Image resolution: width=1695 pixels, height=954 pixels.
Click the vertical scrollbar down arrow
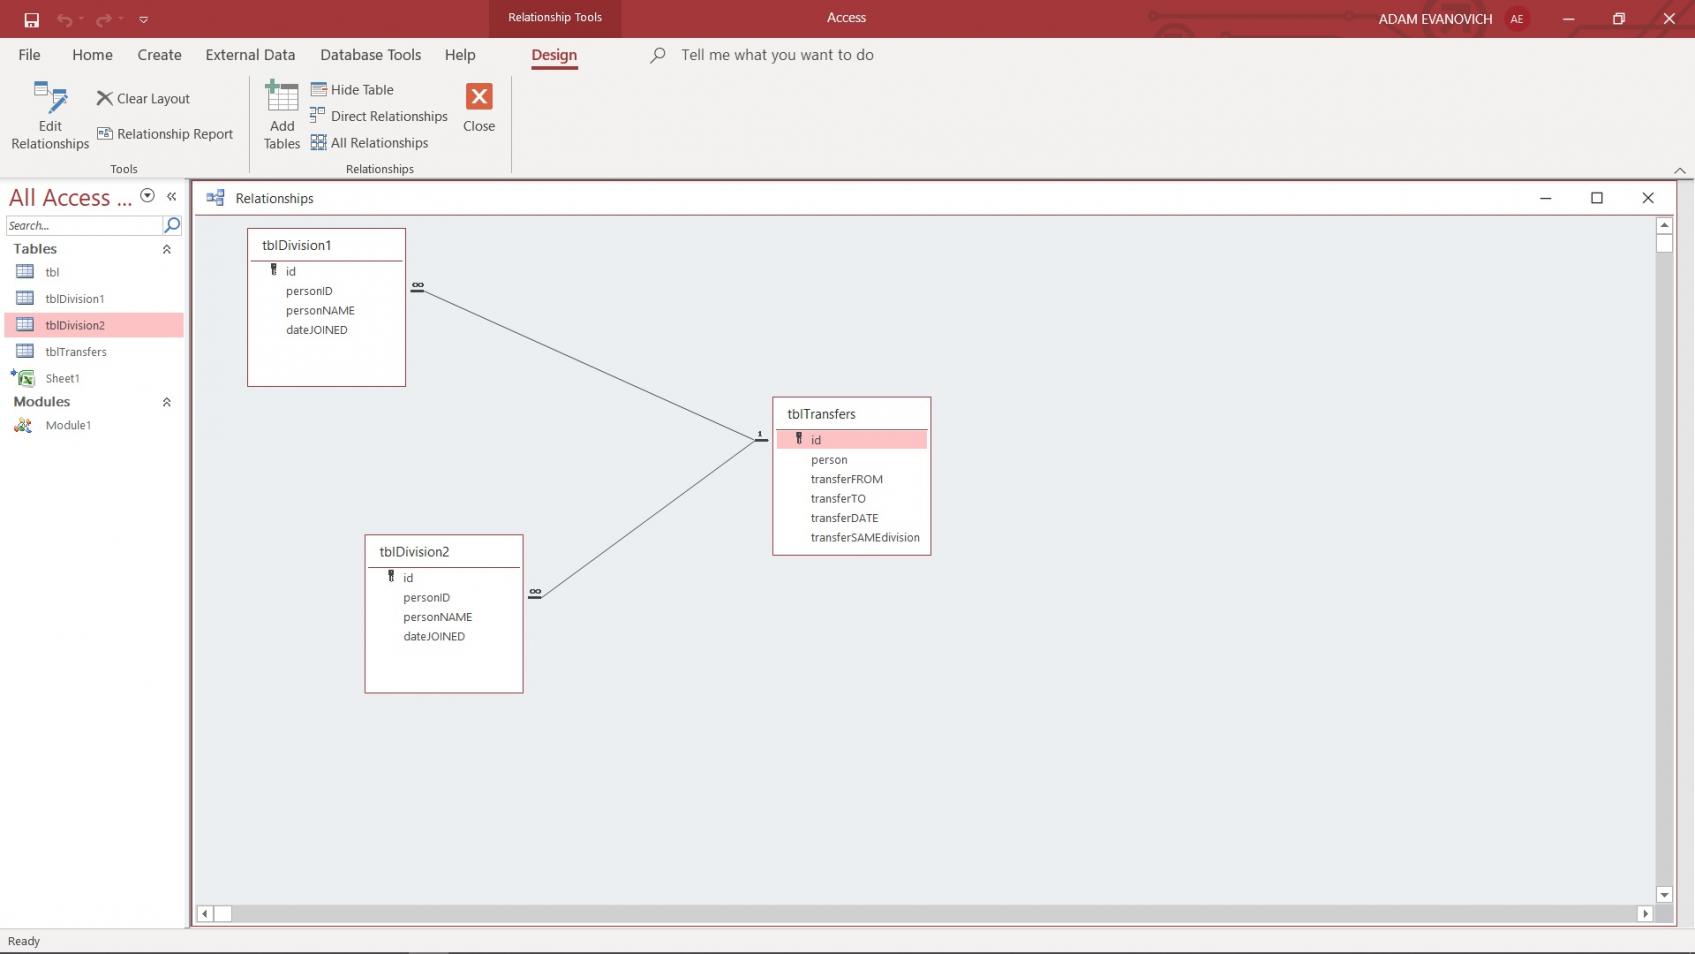click(x=1664, y=895)
